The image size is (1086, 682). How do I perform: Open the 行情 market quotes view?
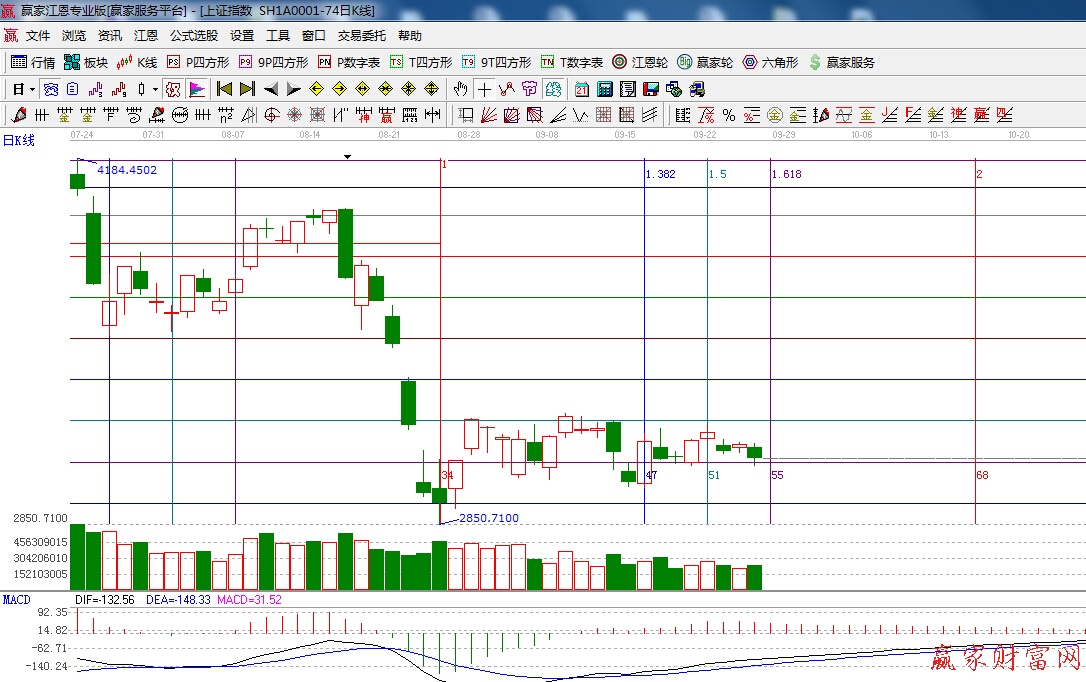(x=33, y=62)
